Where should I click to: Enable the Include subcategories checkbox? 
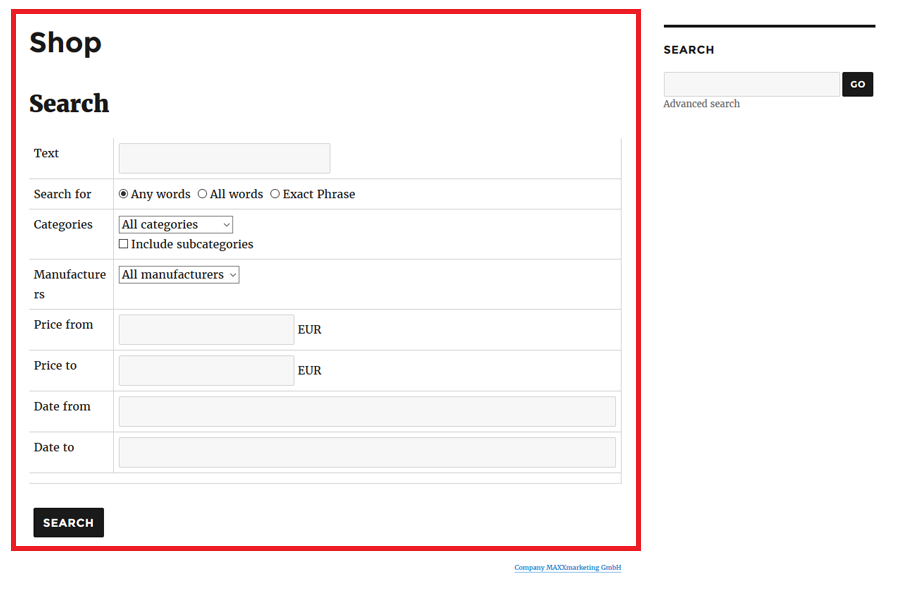point(124,244)
